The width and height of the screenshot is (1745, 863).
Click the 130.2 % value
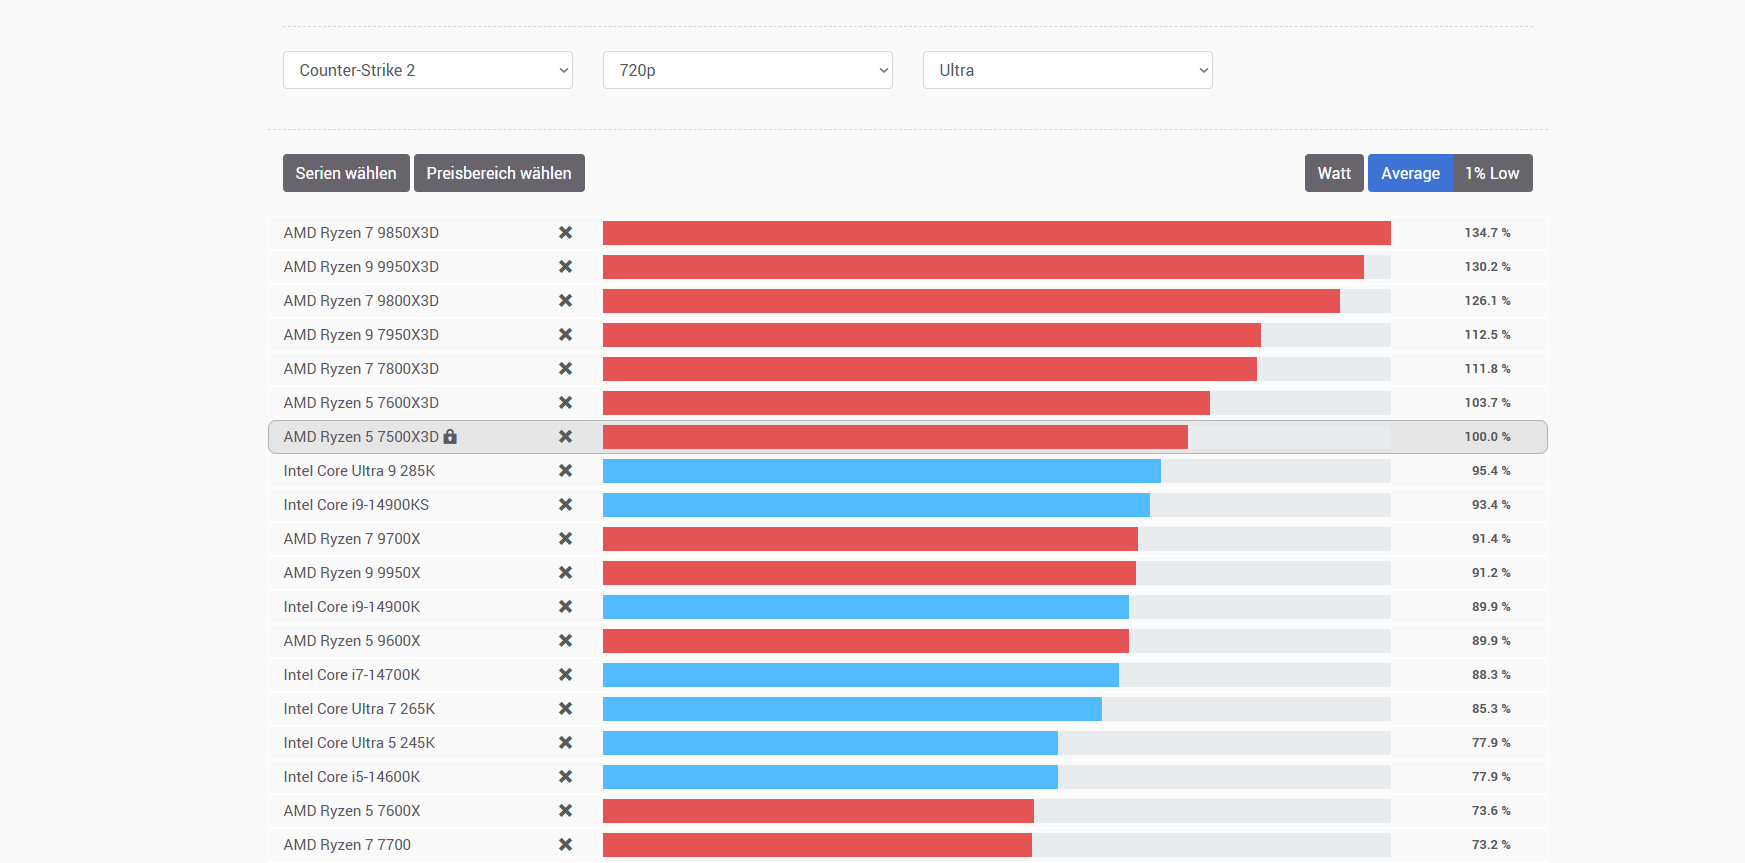click(1487, 267)
